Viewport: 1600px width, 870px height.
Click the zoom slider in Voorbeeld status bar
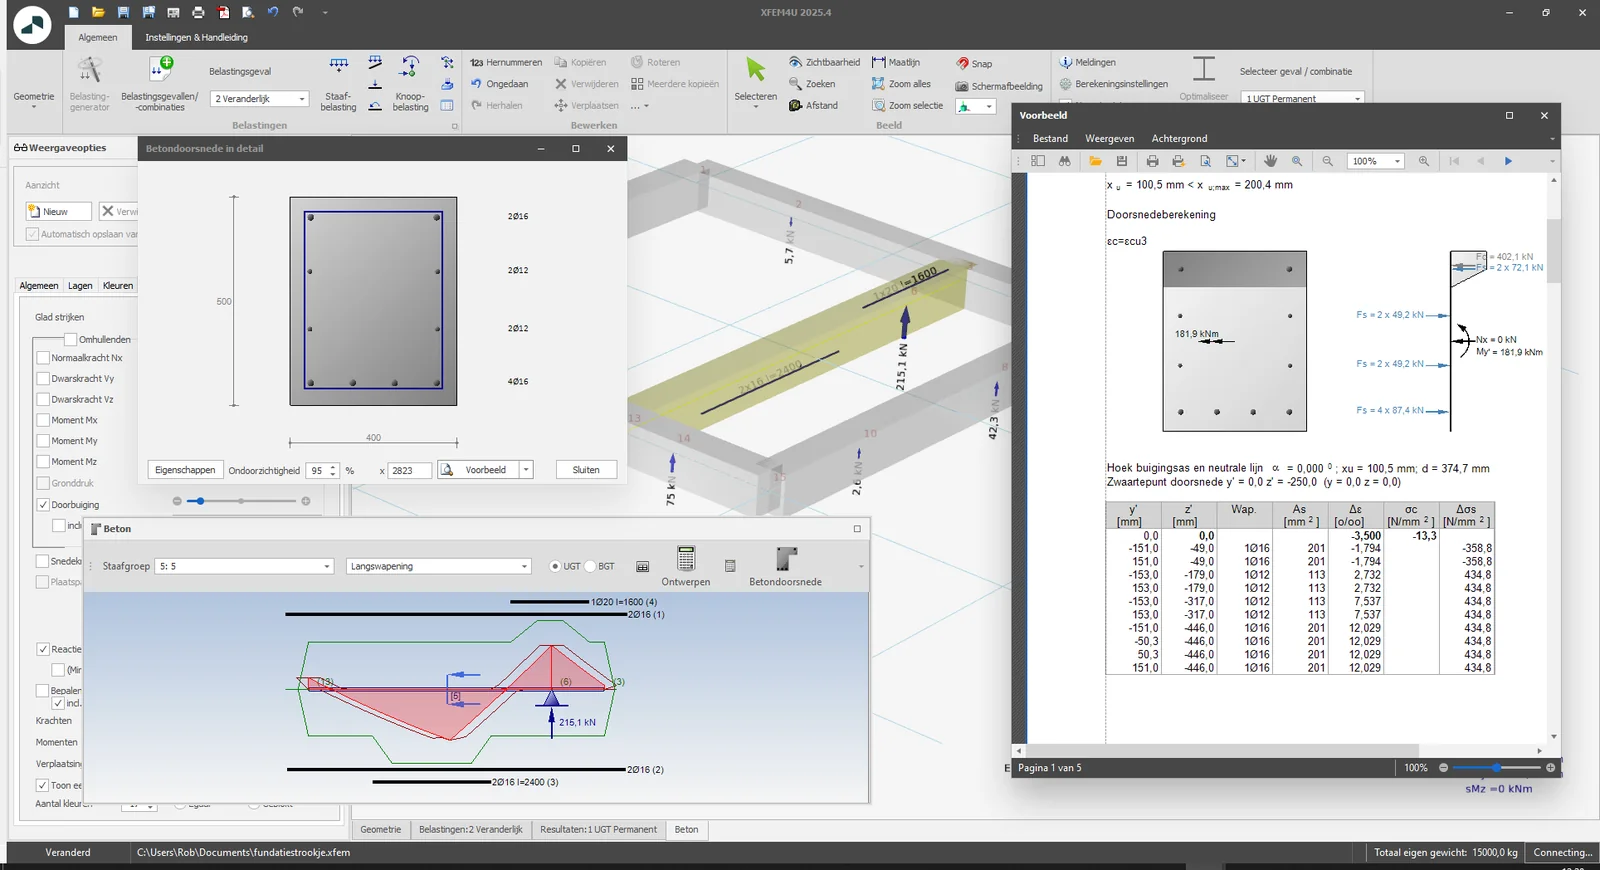point(1496,768)
